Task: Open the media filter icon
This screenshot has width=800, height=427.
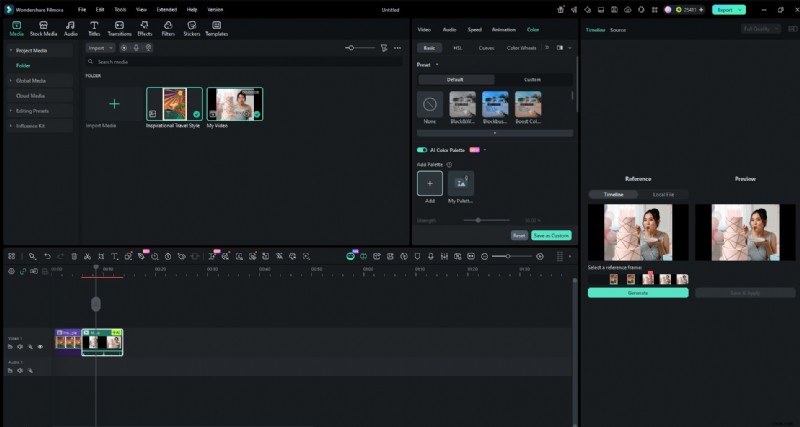Action: [x=384, y=47]
